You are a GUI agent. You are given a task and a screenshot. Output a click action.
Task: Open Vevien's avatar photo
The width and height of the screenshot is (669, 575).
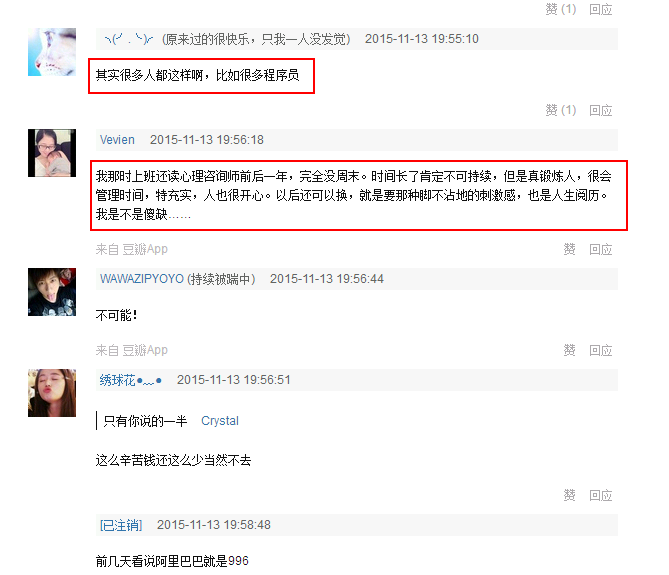[x=52, y=153]
